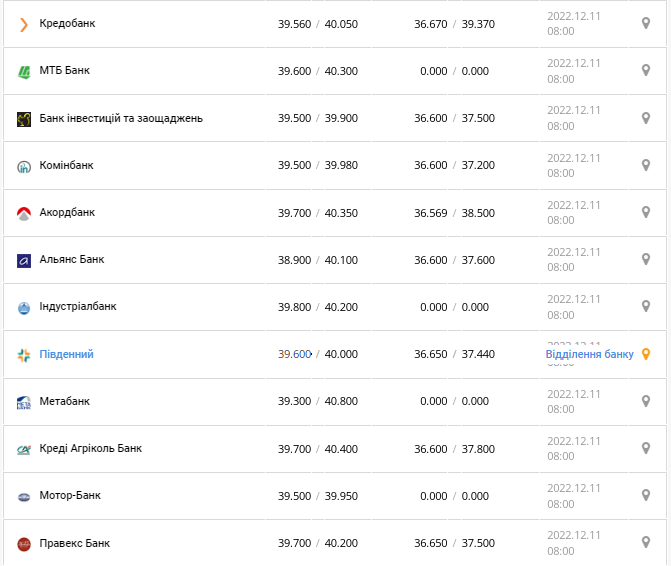
Task: Click Альянс Банк rate 38.900 / 40.100
Action: click(x=318, y=261)
